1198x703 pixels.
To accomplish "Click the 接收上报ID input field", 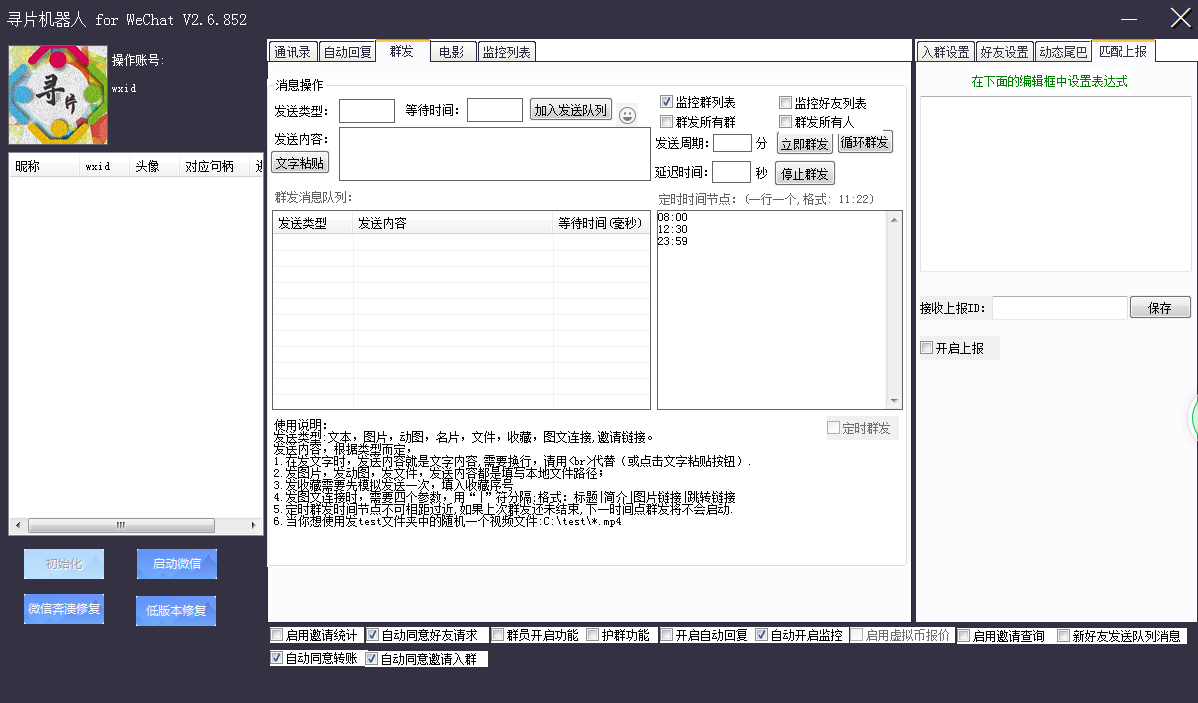I will point(1060,308).
